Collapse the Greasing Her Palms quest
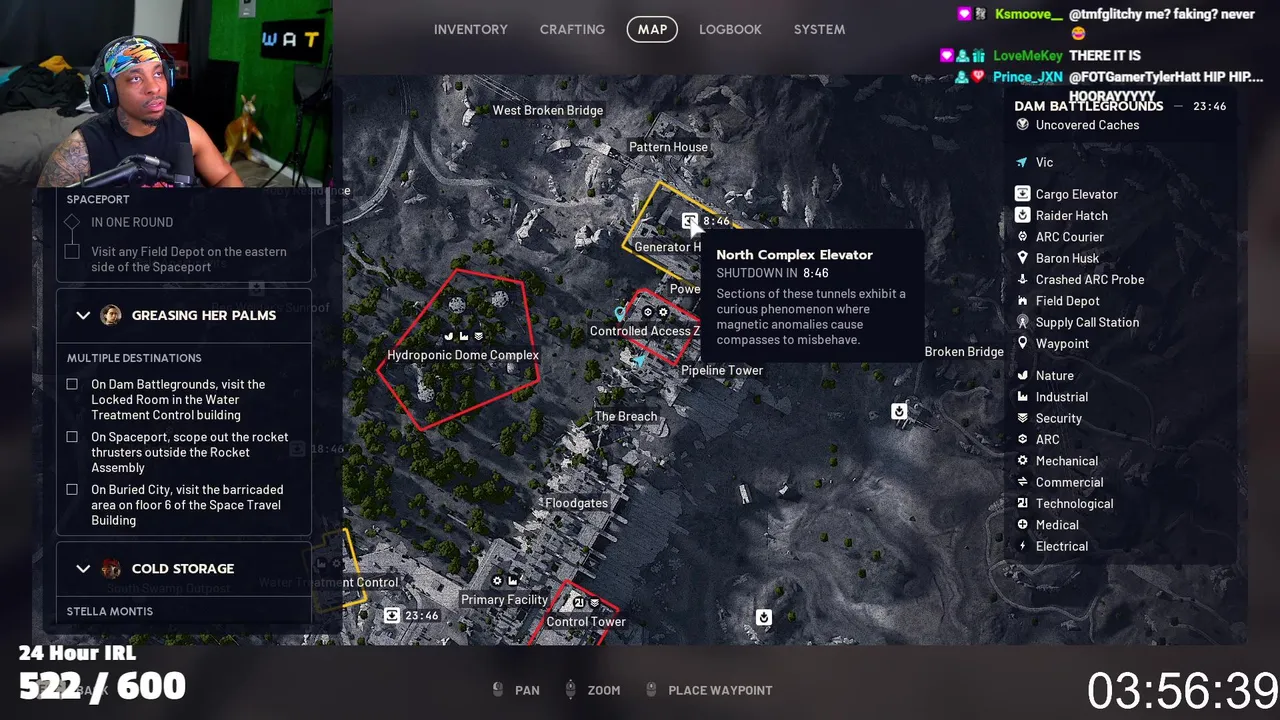 83,315
